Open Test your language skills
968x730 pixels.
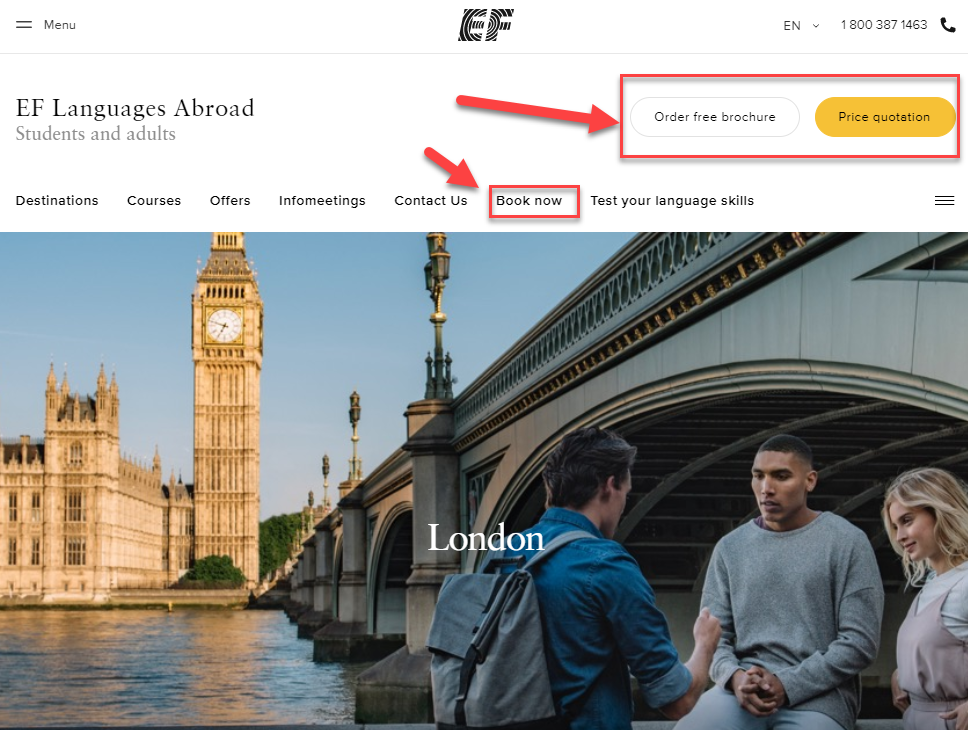(672, 201)
